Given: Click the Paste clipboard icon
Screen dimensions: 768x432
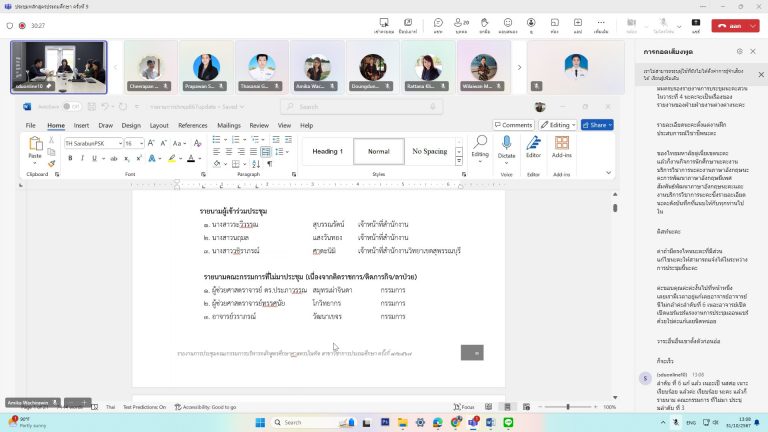Looking at the screenshot, I should pyautogui.click(x=36, y=147).
